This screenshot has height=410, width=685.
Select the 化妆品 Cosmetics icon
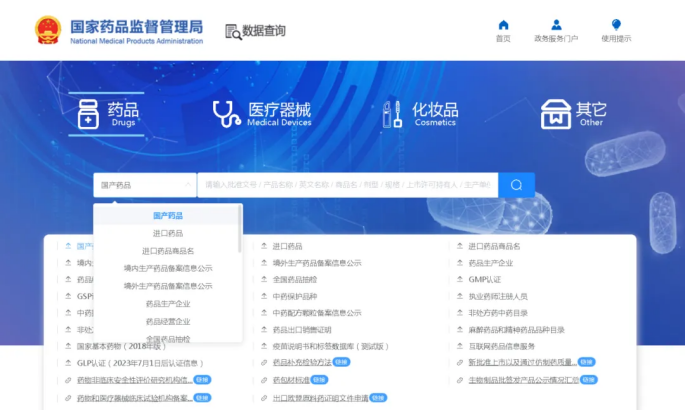391,114
